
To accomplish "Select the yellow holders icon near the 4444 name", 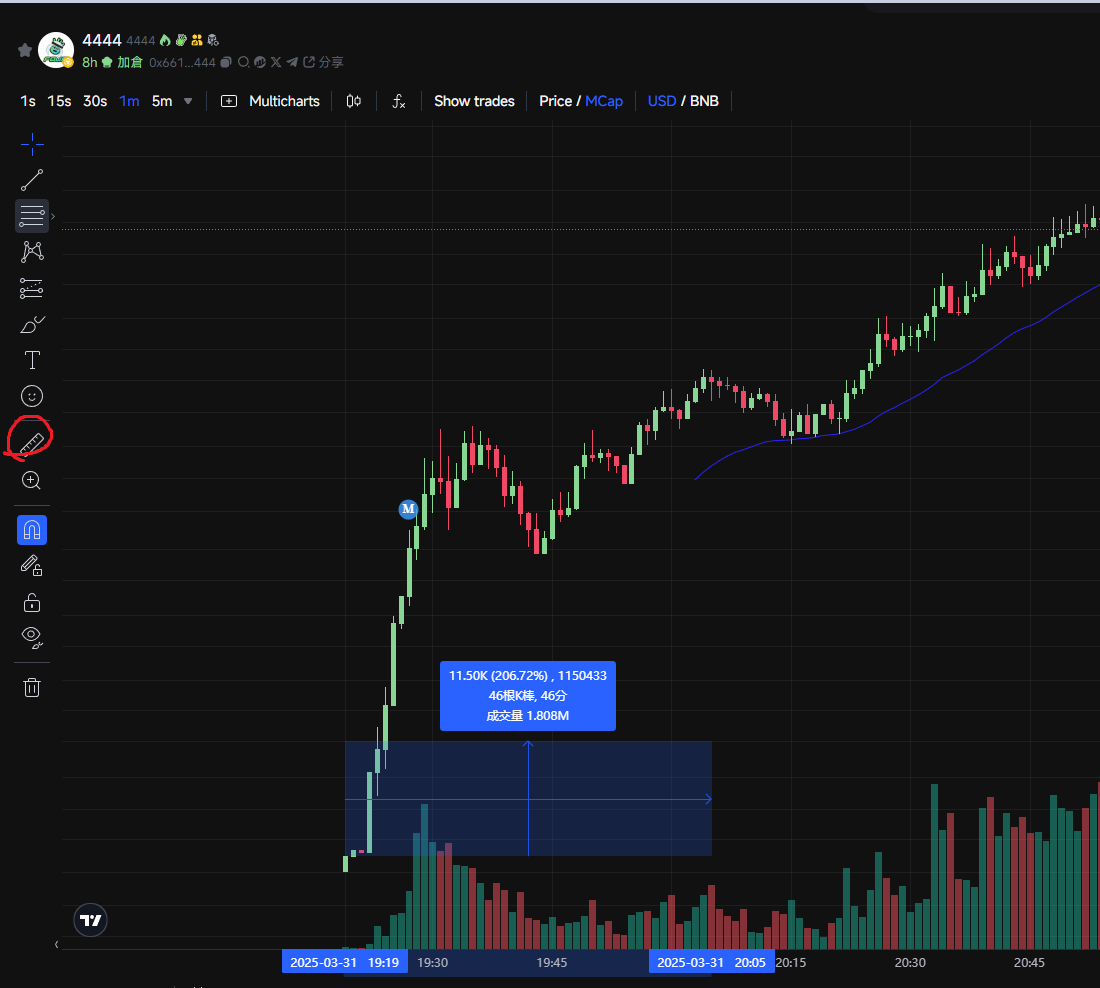I will tap(197, 40).
